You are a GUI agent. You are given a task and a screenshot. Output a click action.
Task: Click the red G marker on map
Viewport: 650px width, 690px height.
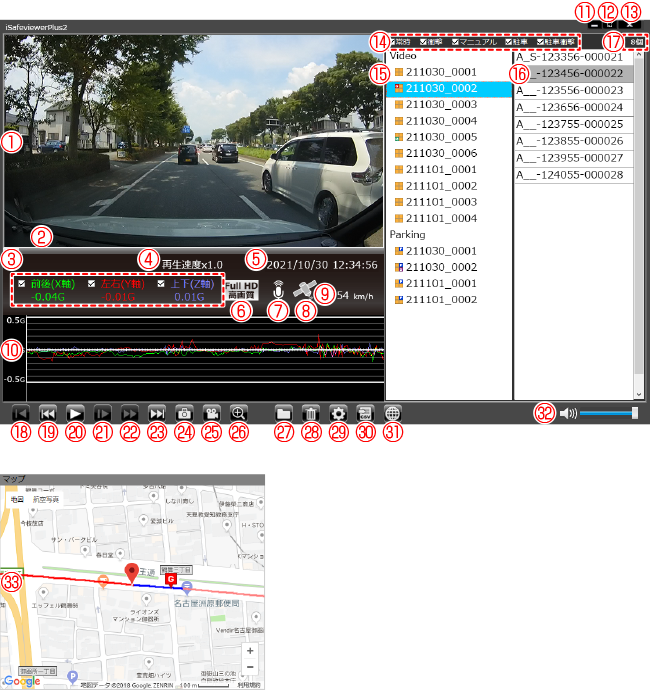pyautogui.click(x=171, y=580)
